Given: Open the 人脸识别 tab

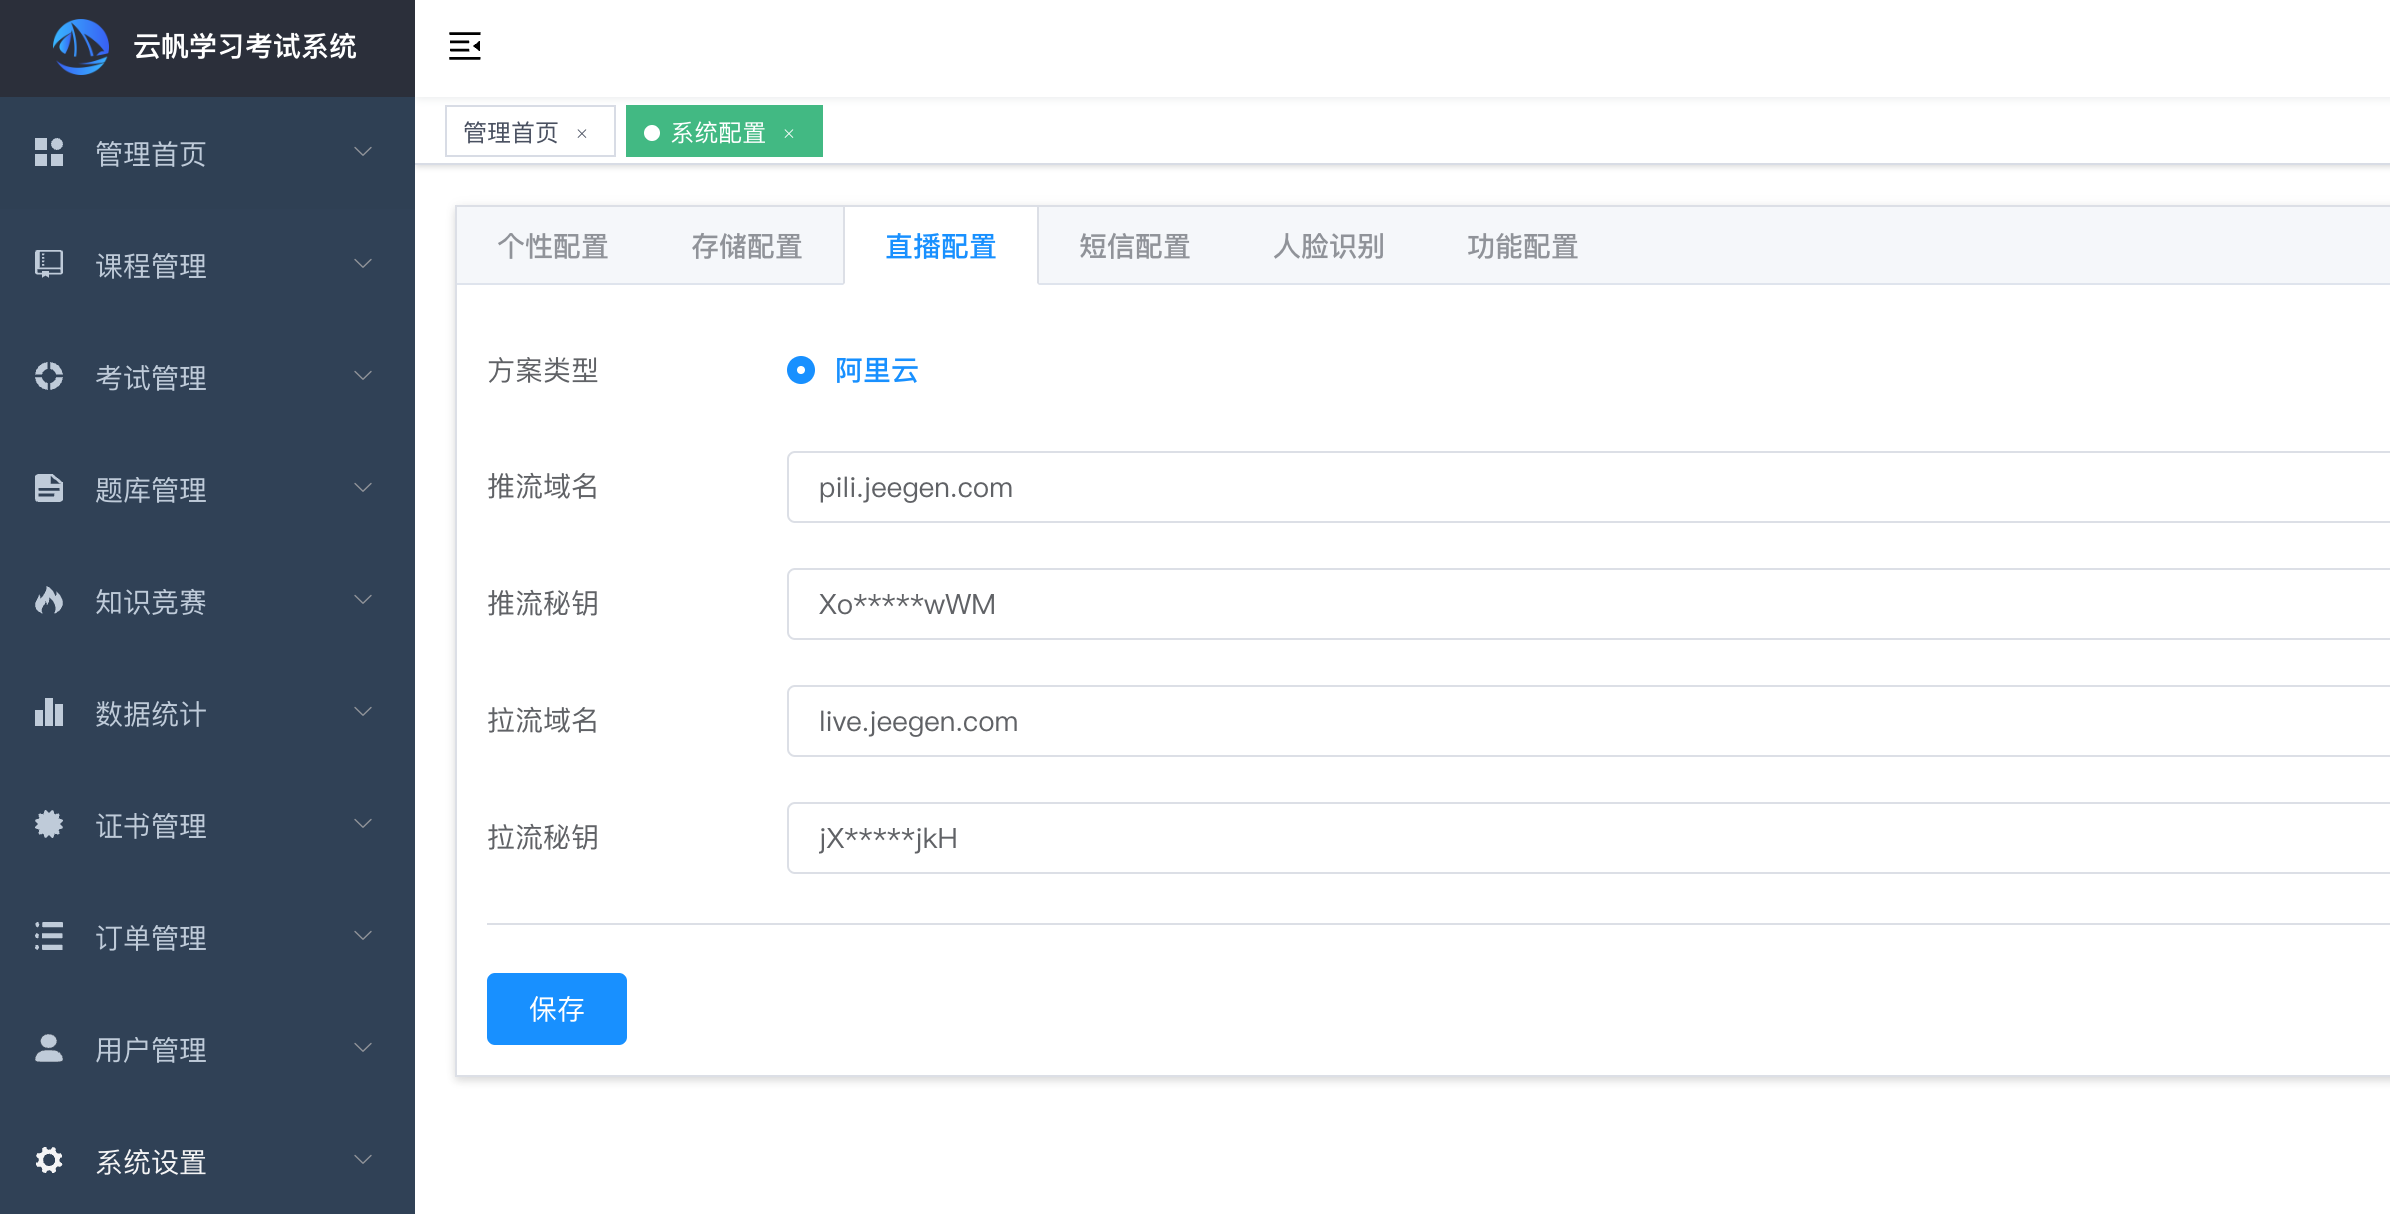Looking at the screenshot, I should click(1329, 246).
